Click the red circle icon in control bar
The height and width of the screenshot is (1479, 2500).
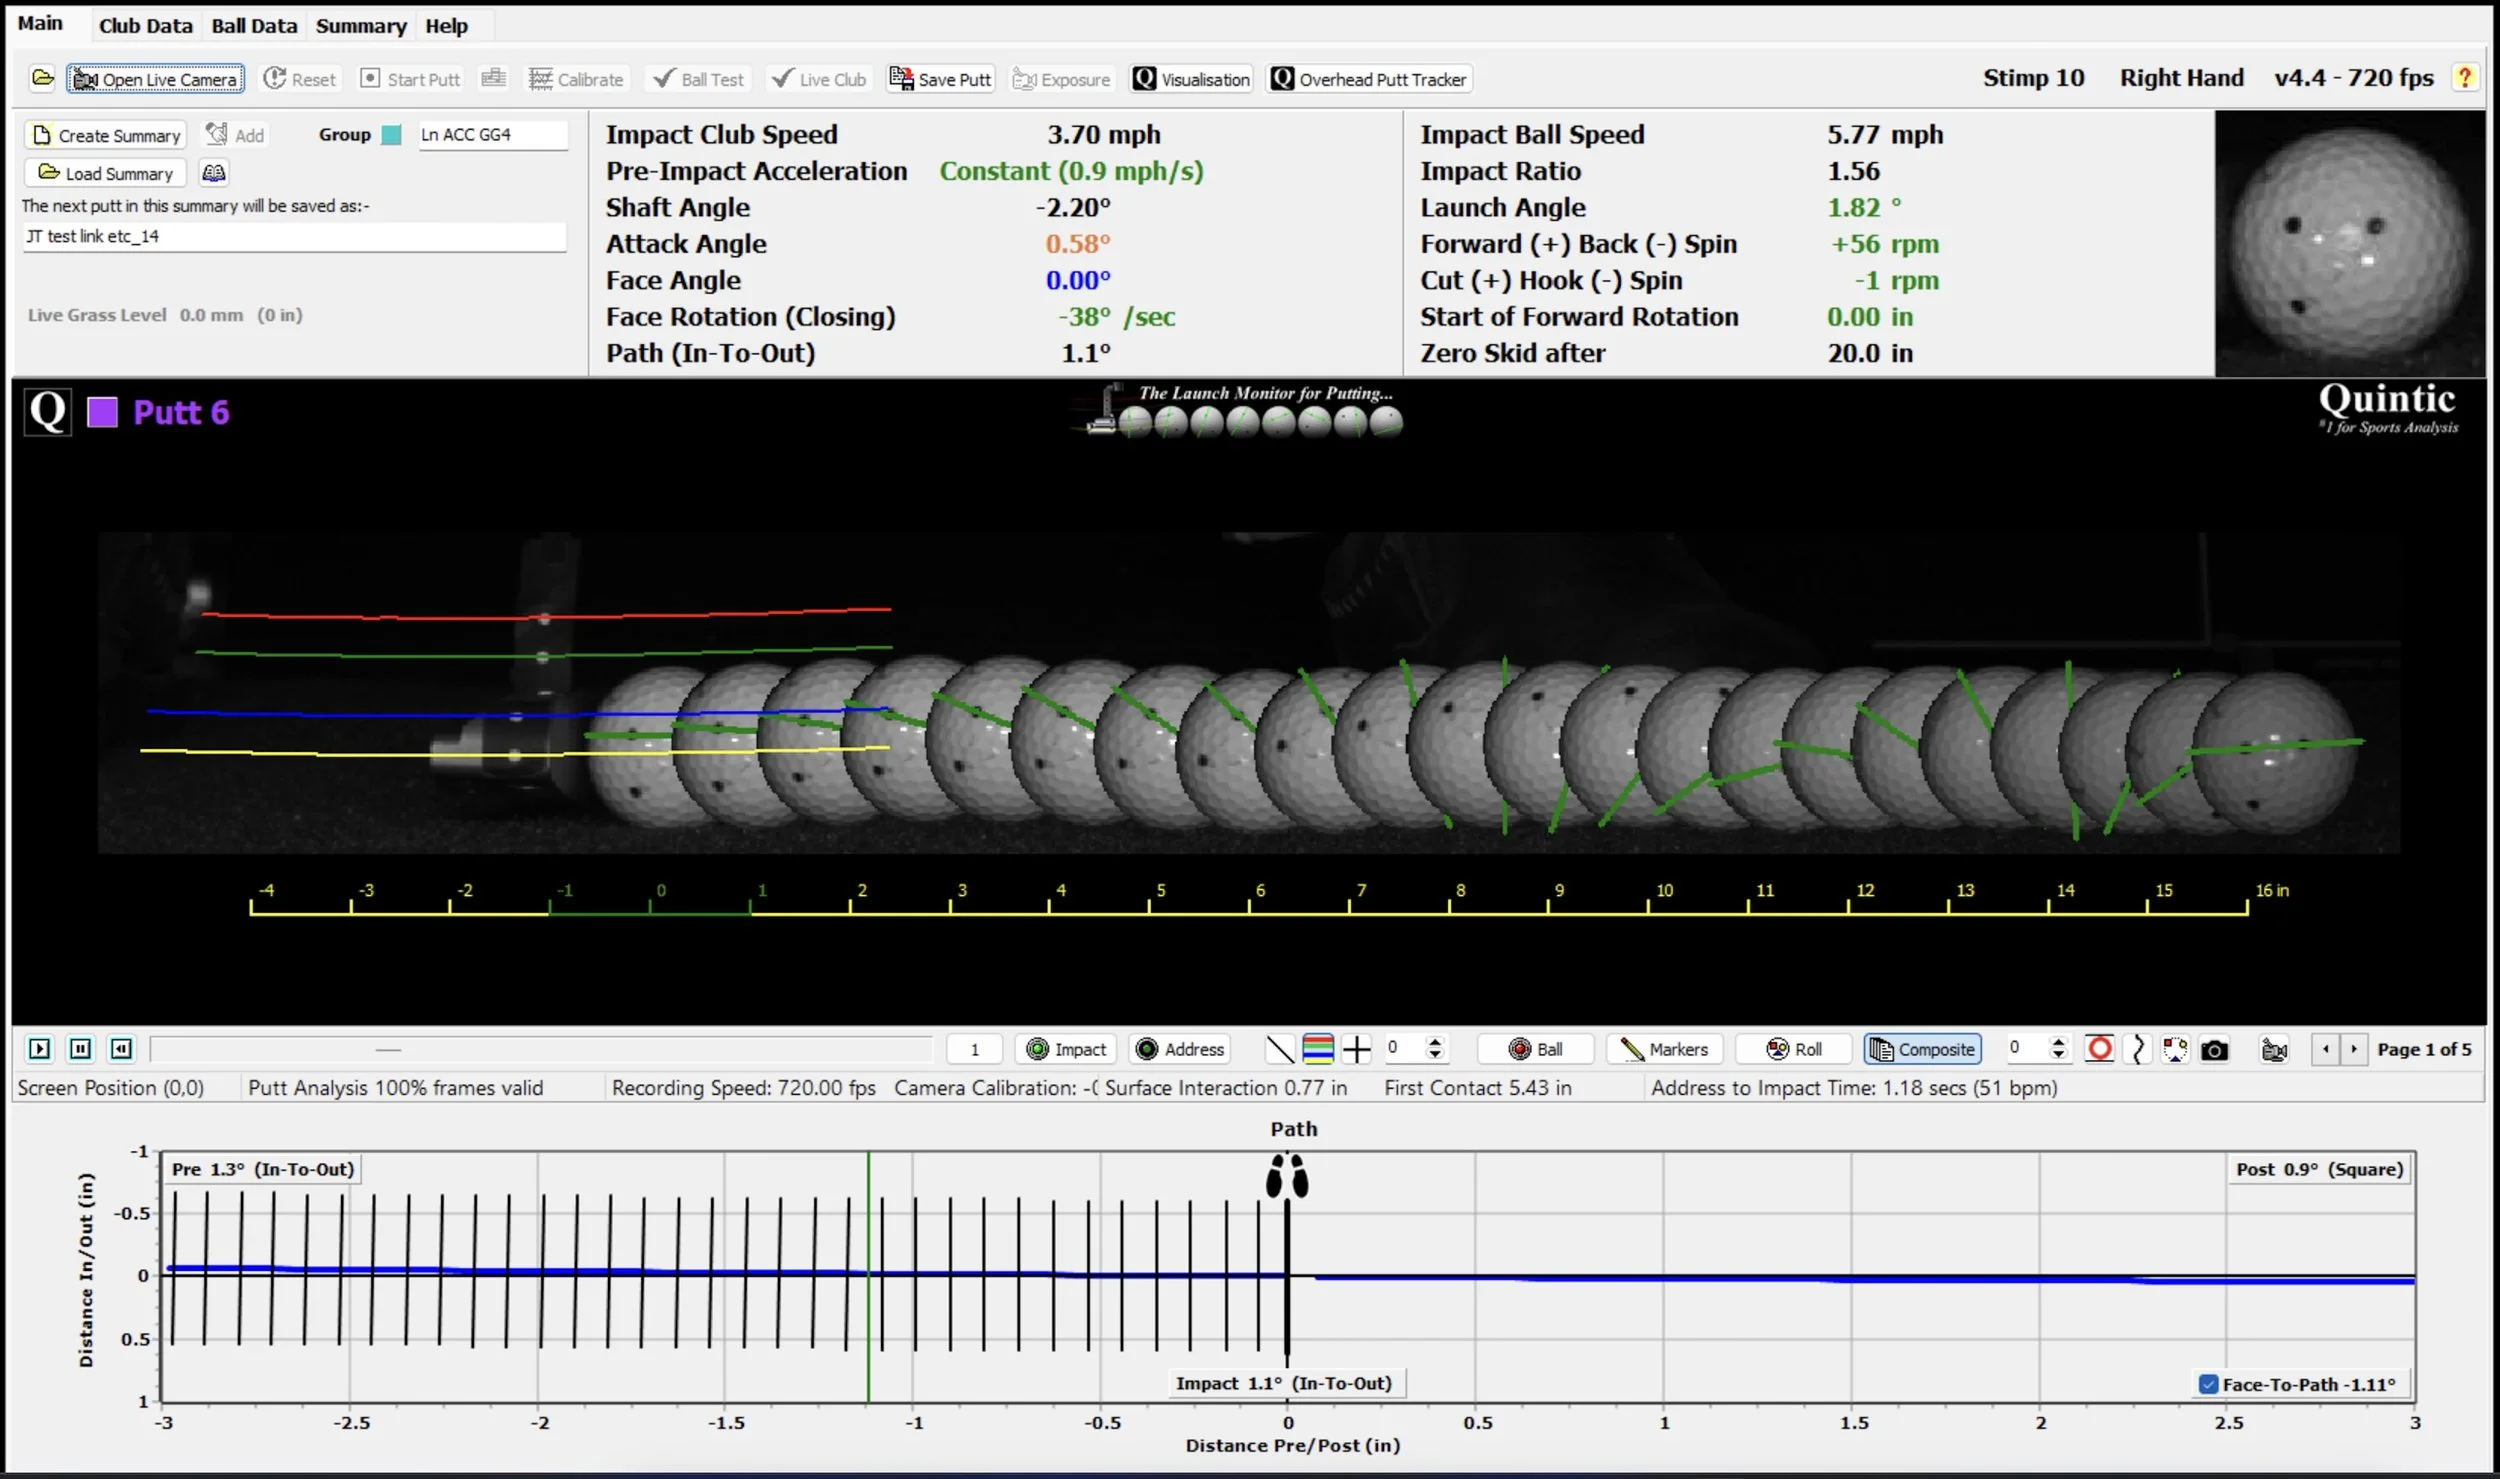[2100, 1049]
